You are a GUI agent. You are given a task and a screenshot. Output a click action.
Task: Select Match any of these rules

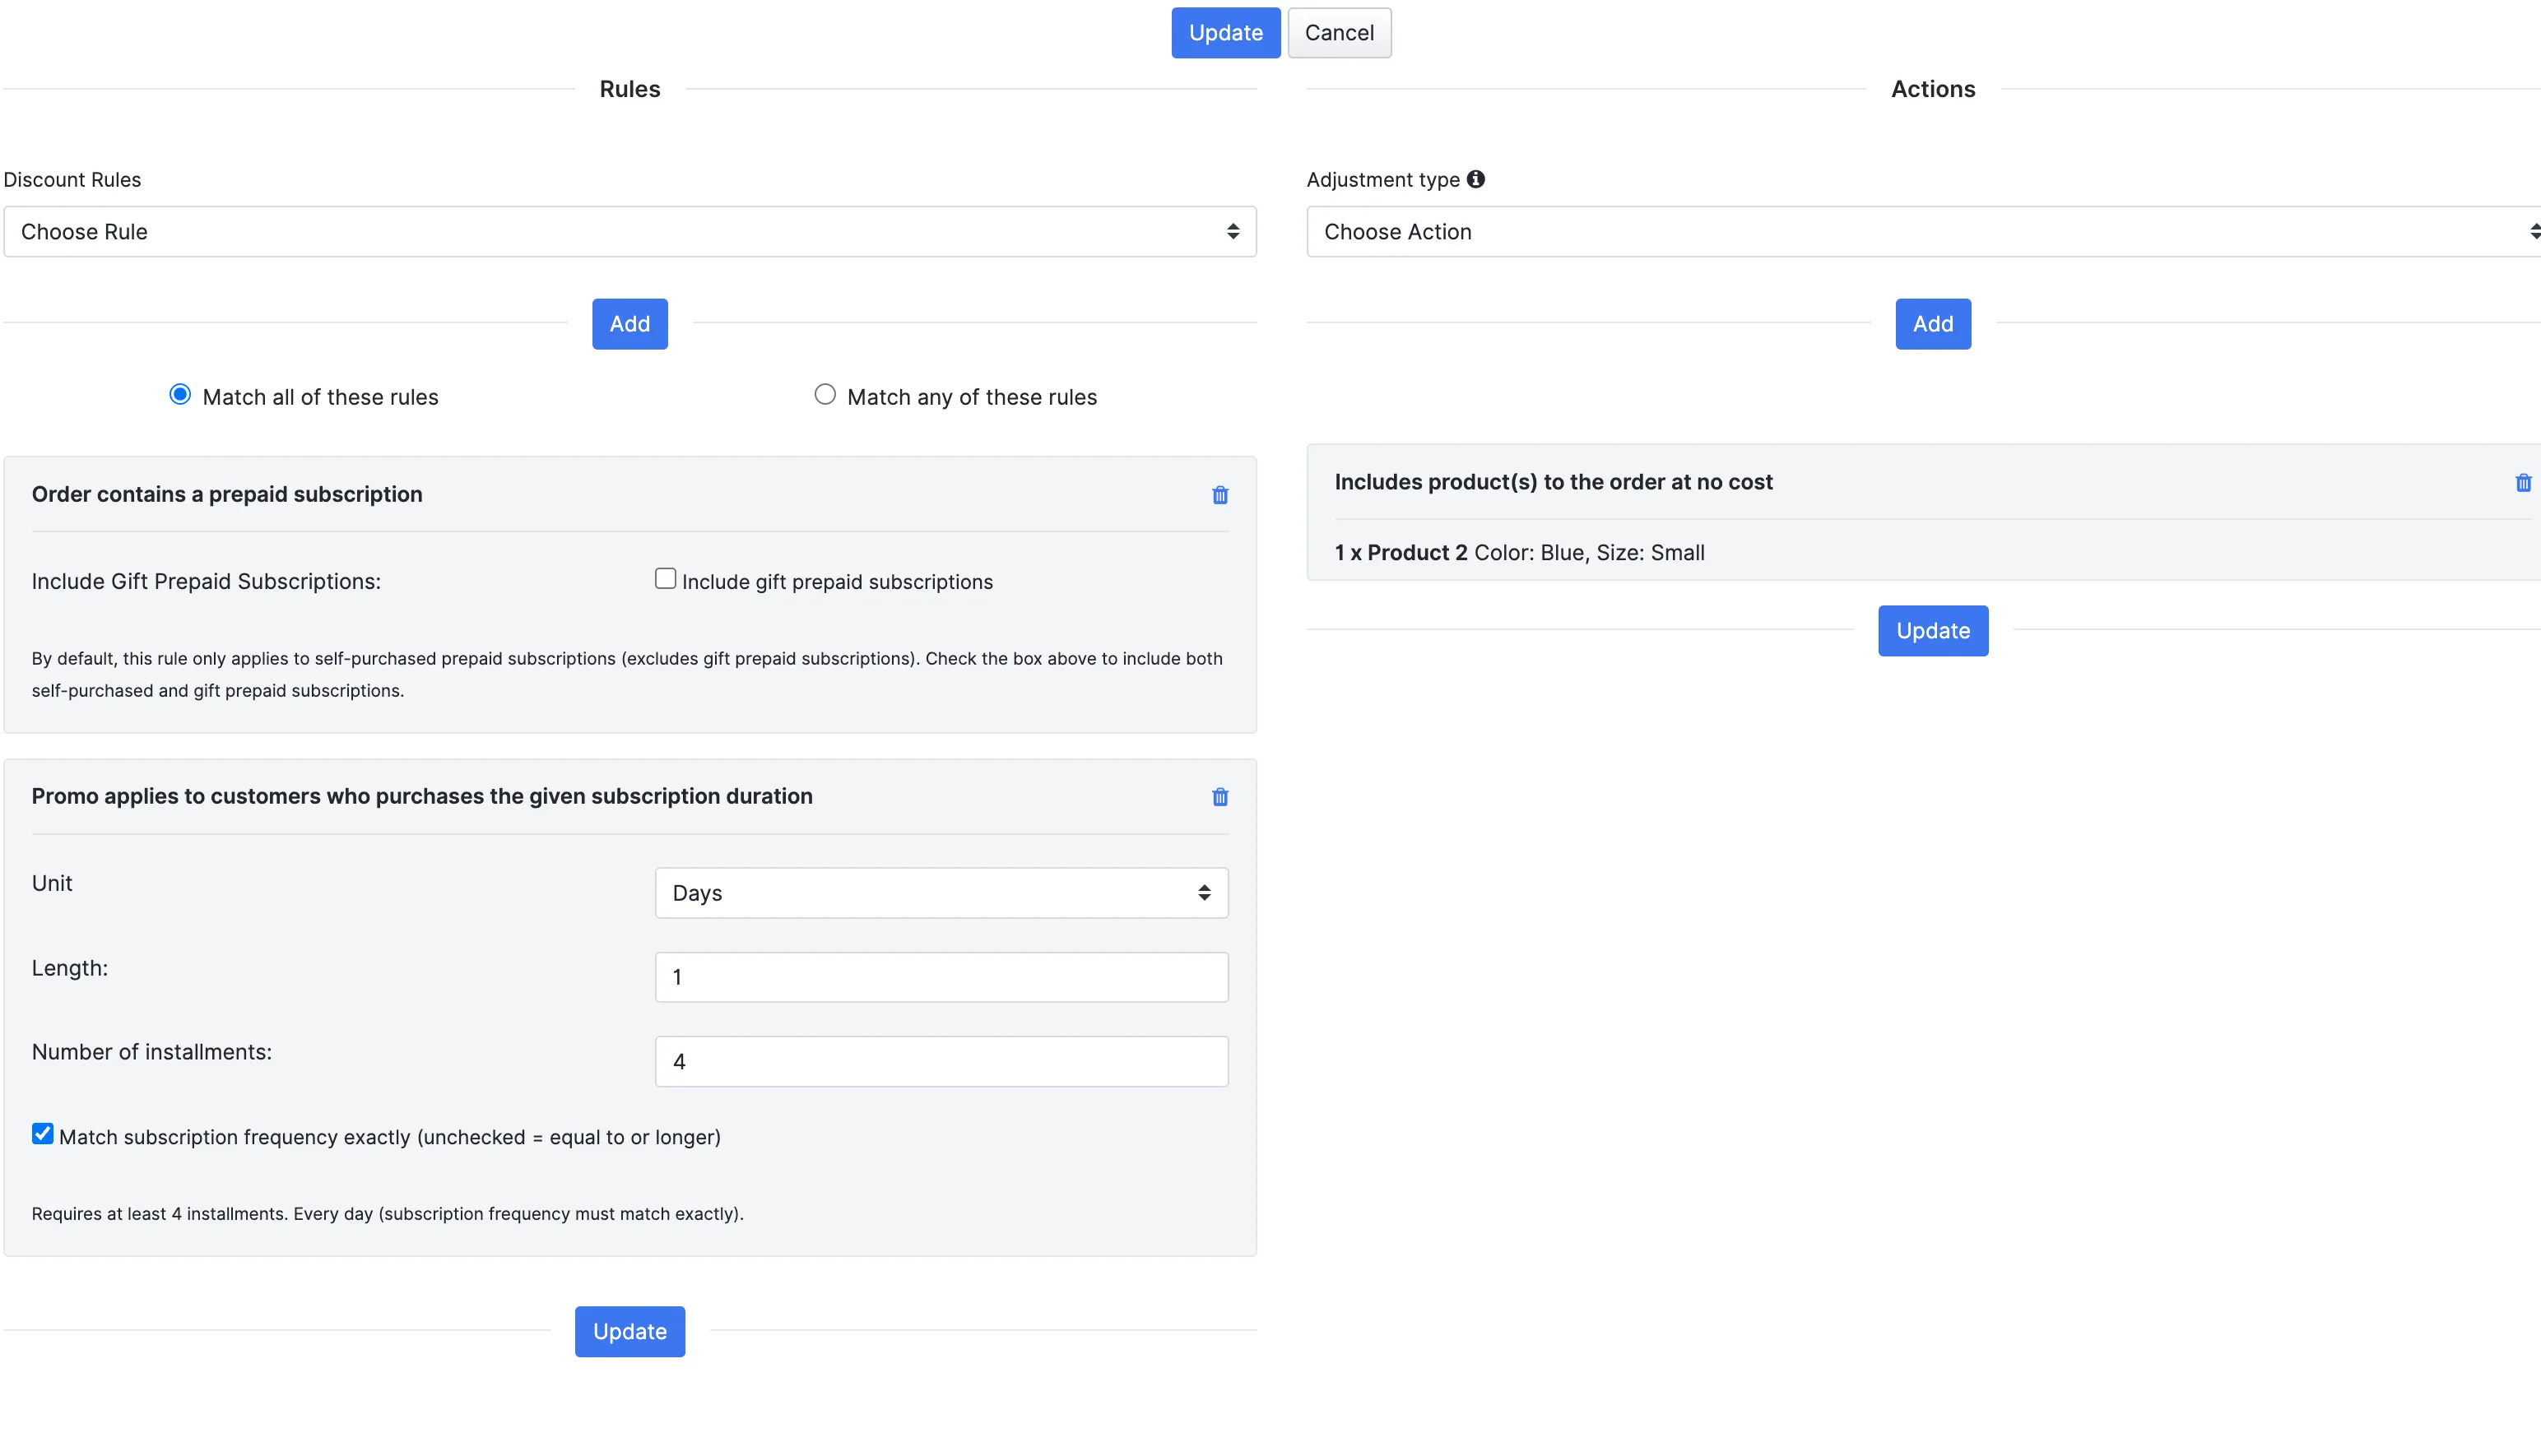click(x=824, y=395)
